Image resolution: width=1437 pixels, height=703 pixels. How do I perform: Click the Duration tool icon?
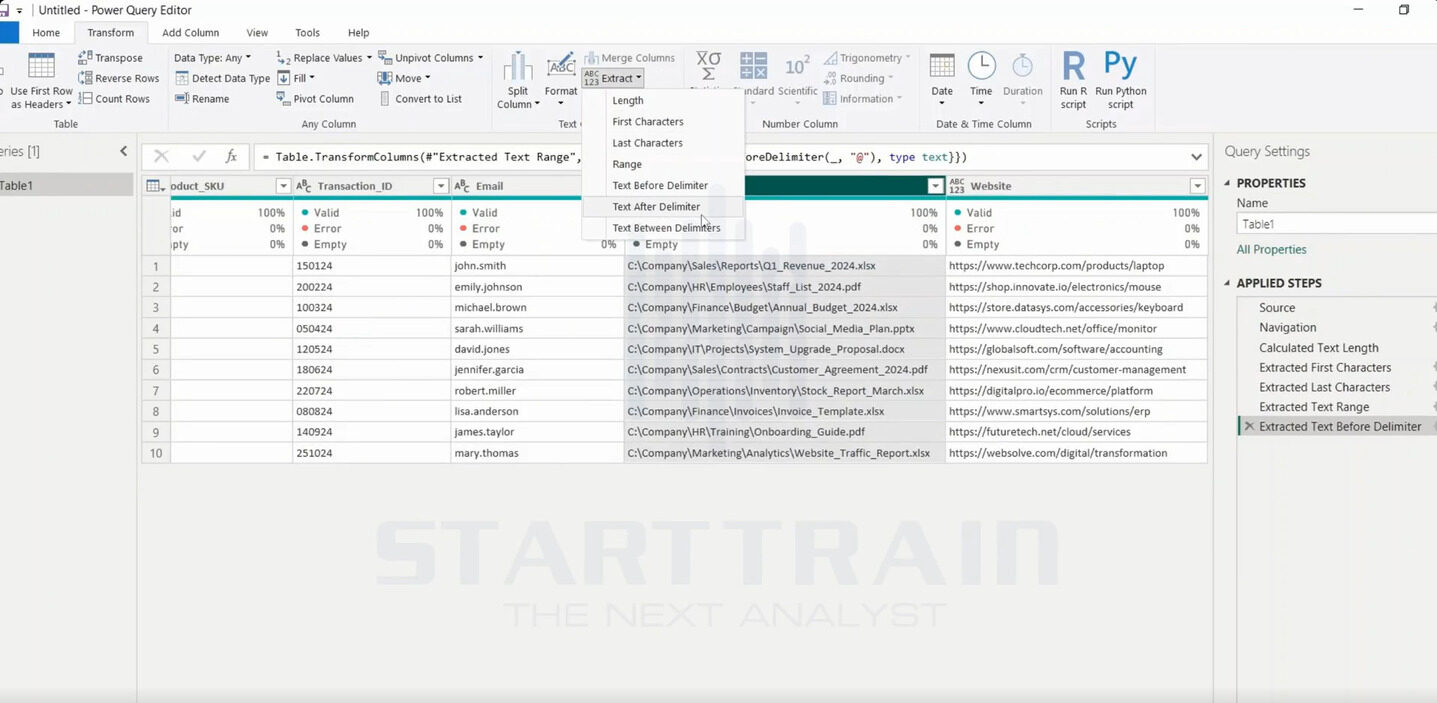click(1022, 67)
